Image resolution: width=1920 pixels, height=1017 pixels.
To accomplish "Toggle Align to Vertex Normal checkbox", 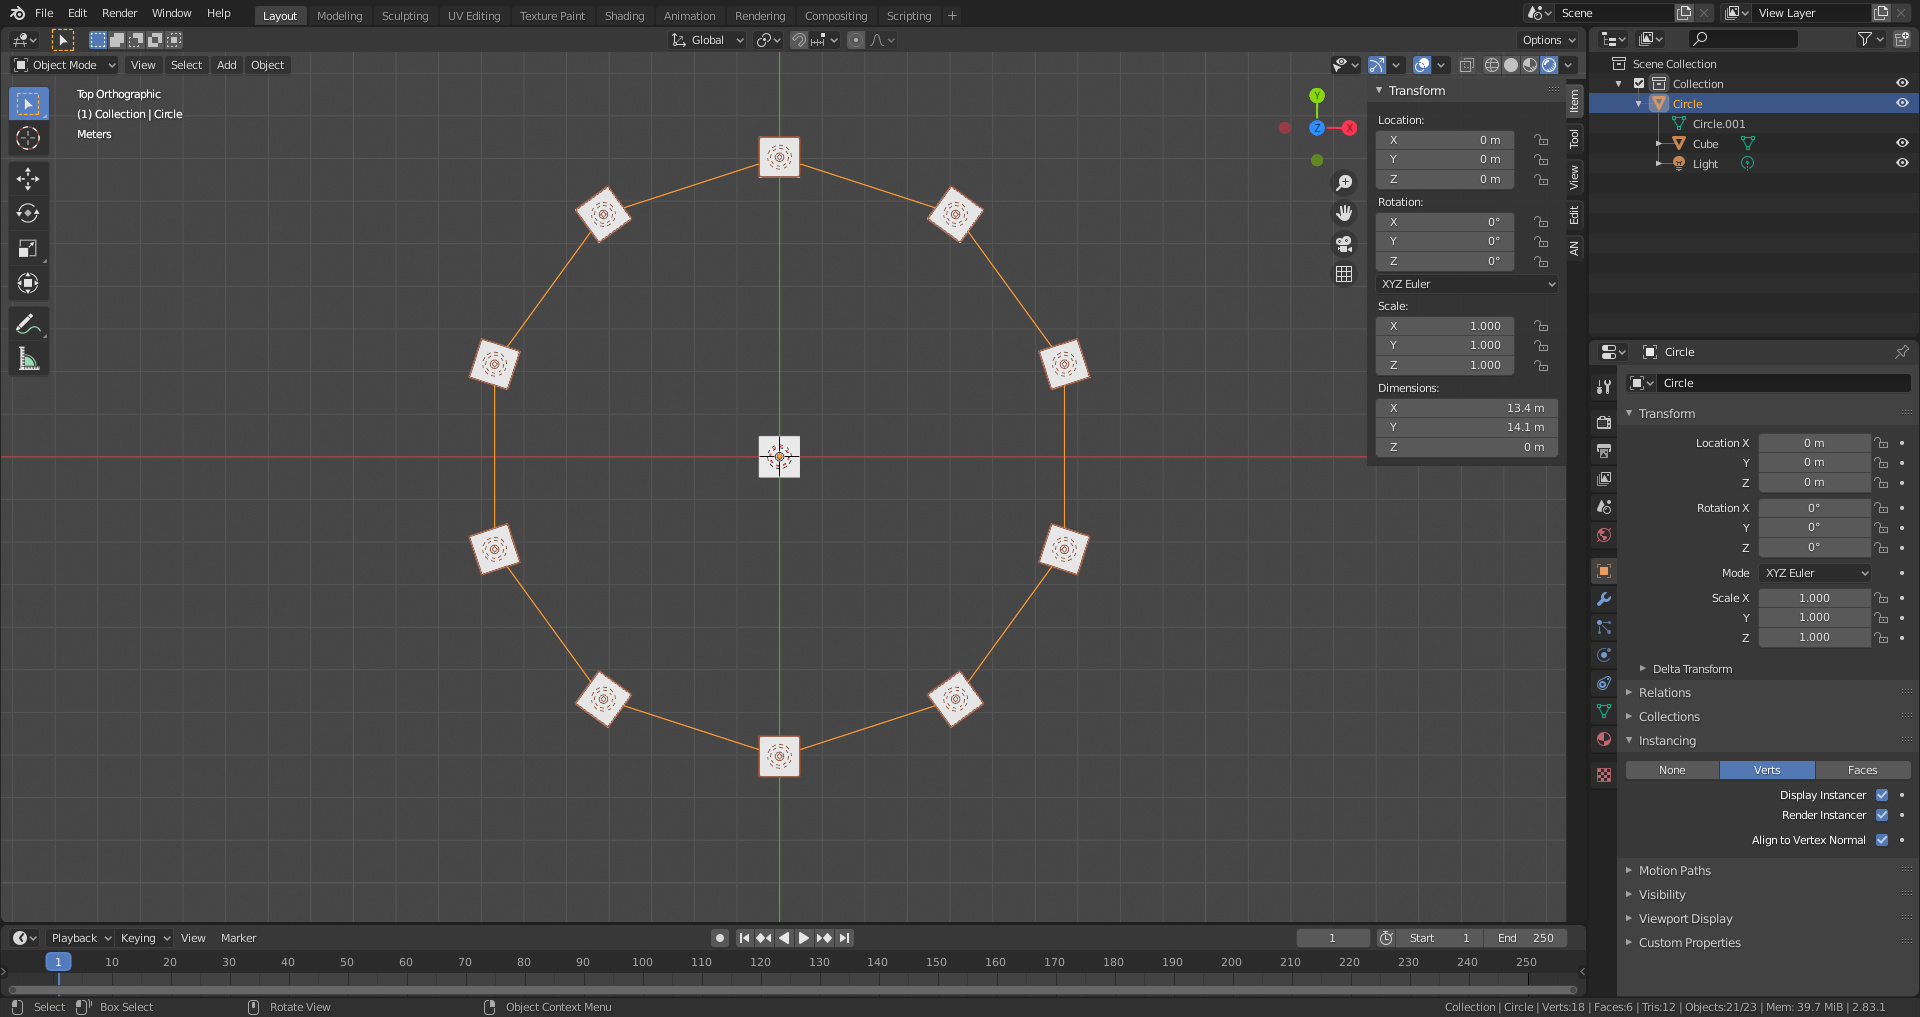I will pyautogui.click(x=1882, y=840).
